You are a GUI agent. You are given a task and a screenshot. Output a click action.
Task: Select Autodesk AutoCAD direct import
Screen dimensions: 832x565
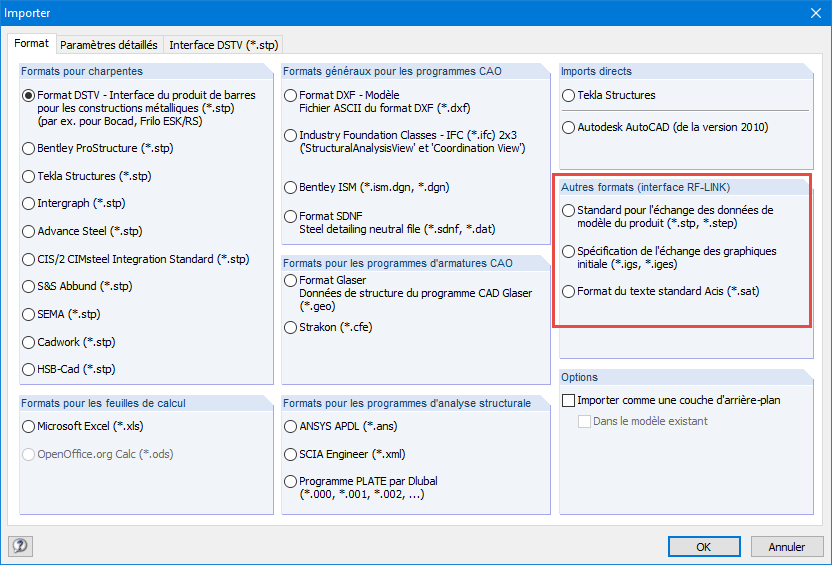tap(569, 128)
